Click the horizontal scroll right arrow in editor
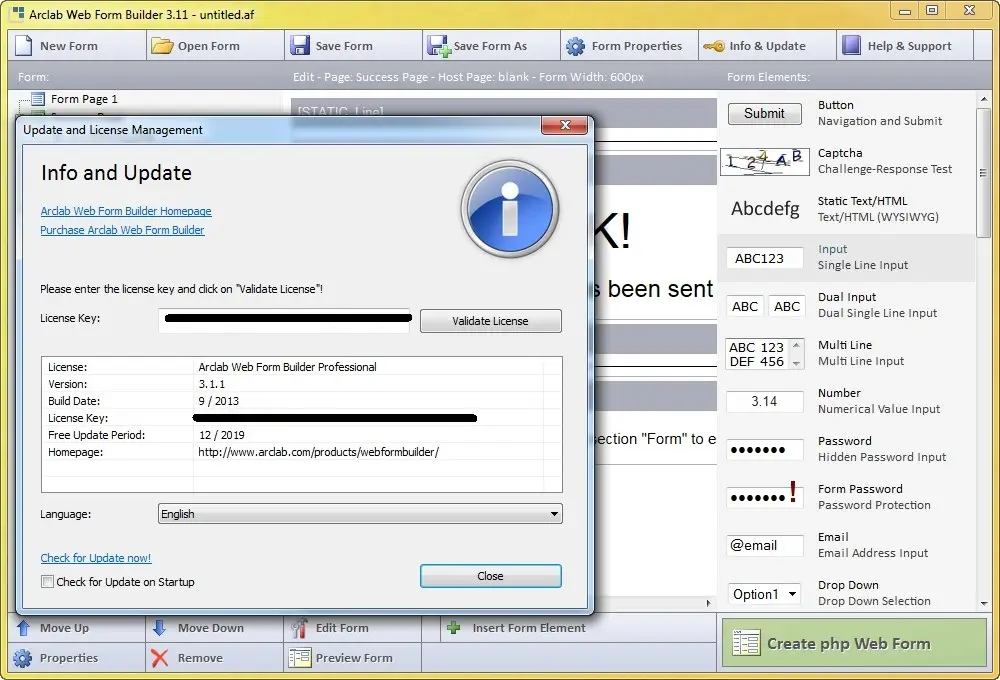 [x=708, y=603]
